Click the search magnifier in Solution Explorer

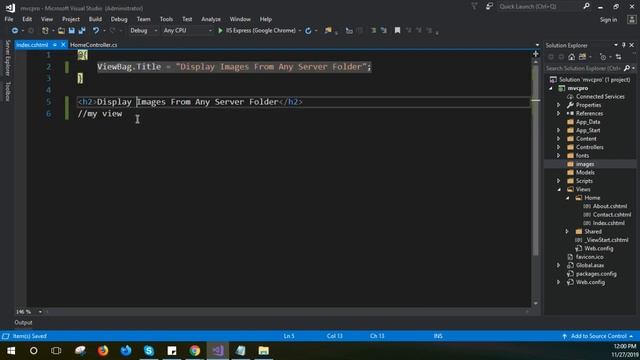pyautogui.click(x=627, y=68)
